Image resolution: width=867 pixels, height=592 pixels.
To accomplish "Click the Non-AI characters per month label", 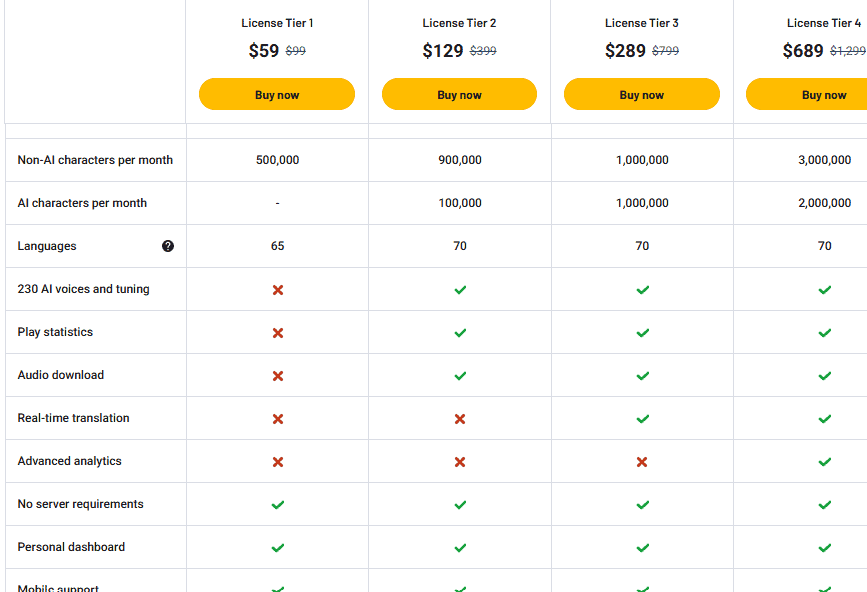I will [x=94, y=160].
